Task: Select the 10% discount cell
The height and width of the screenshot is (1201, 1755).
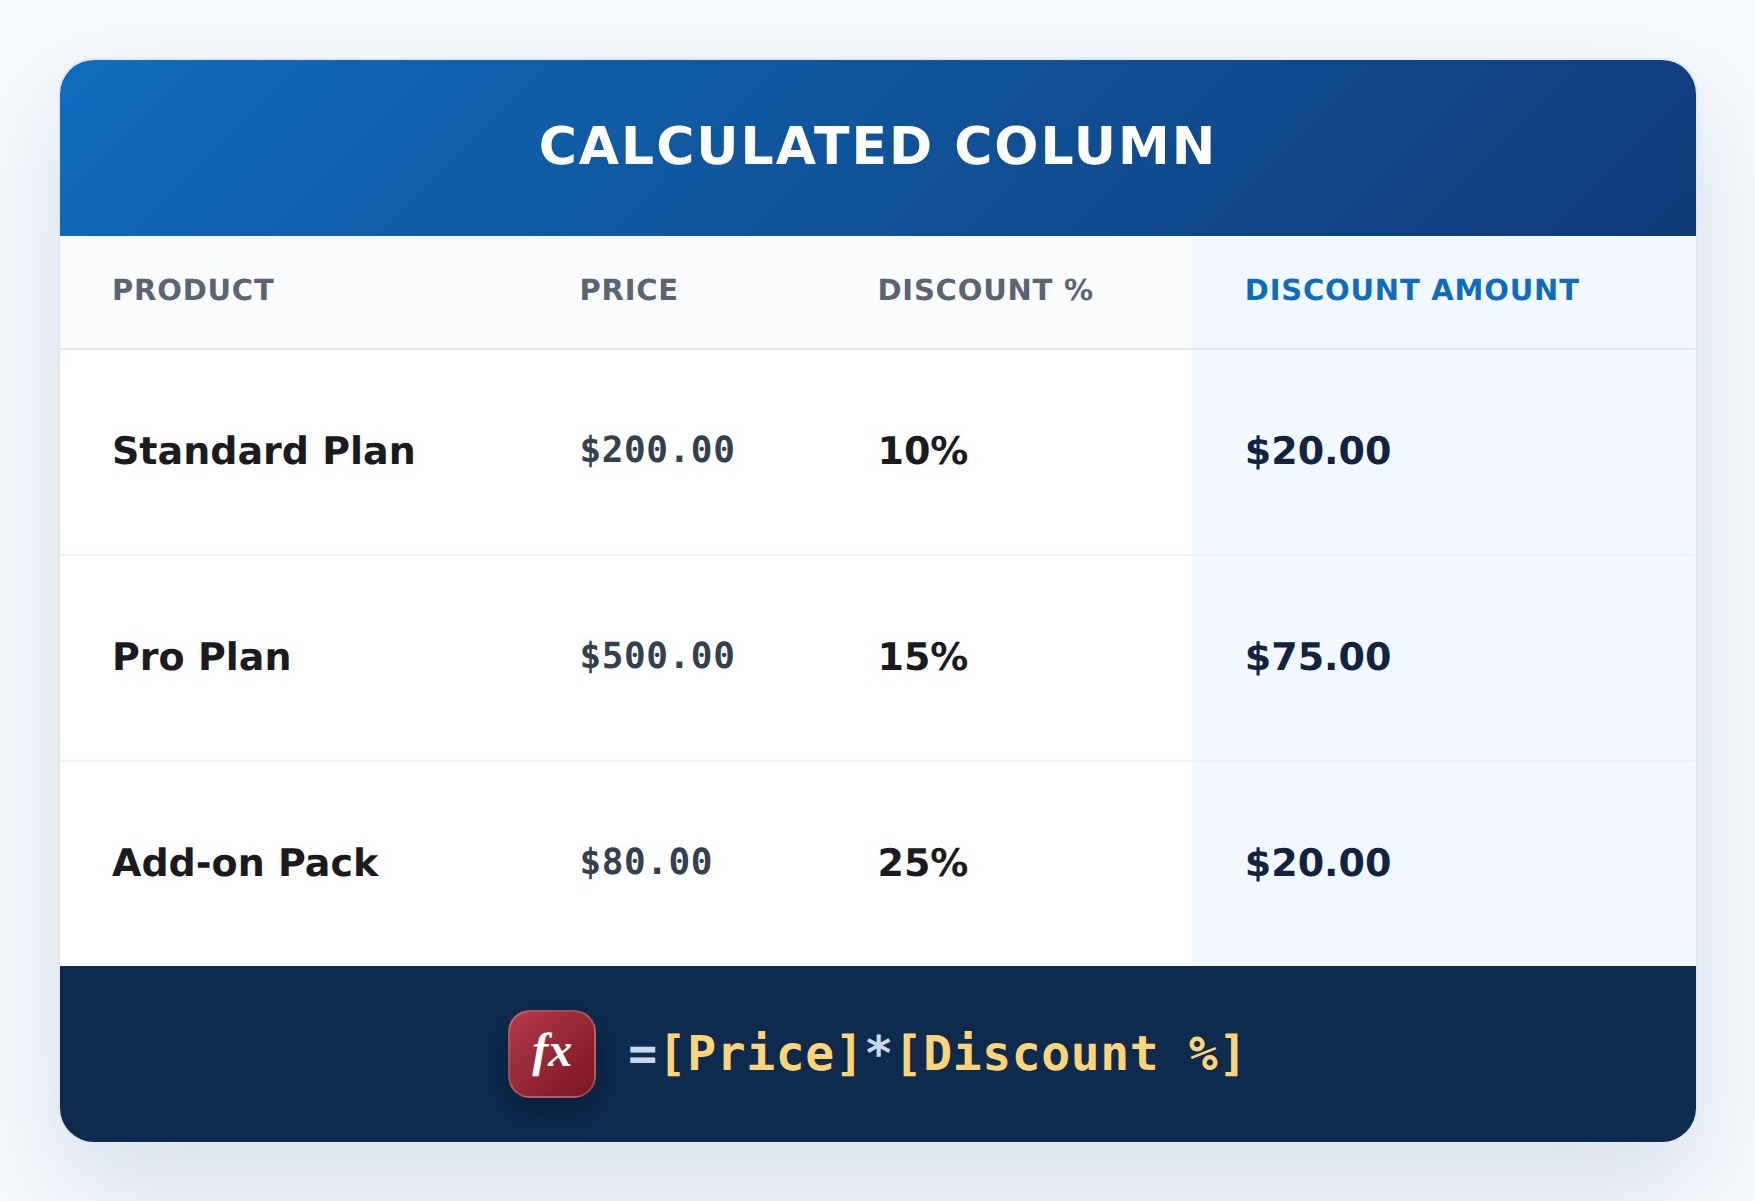Action: [923, 451]
